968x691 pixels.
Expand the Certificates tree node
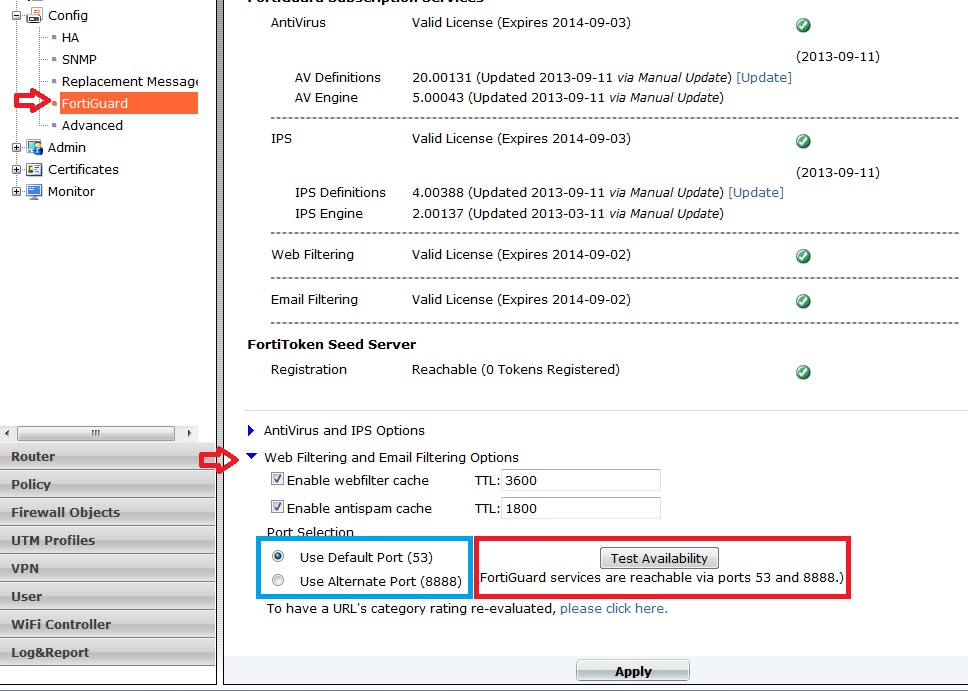17,169
